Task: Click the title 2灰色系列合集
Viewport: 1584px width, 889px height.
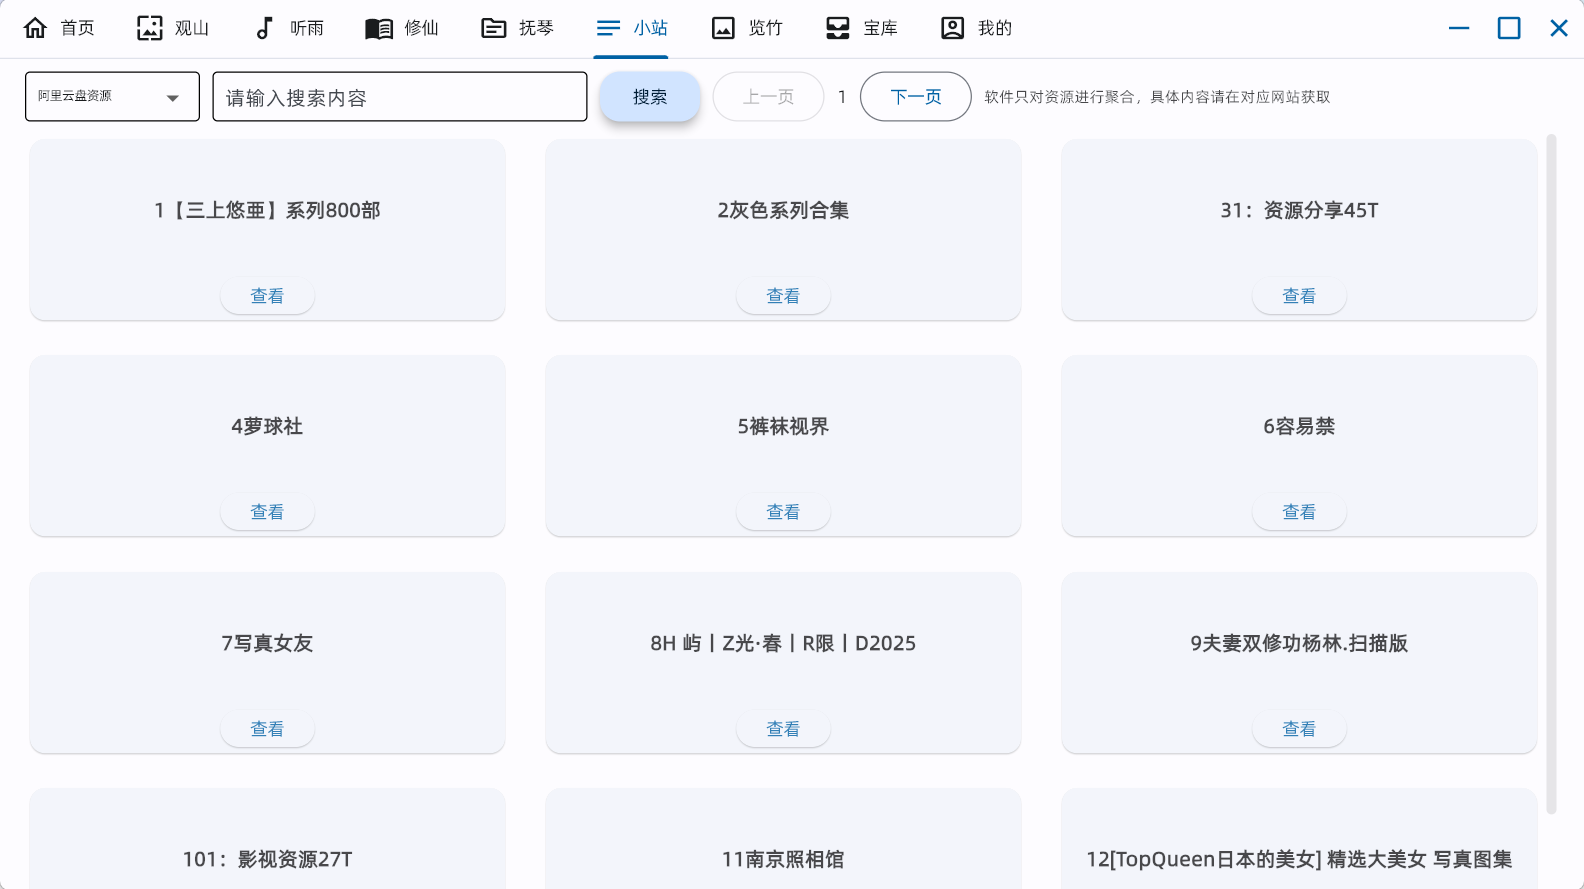Action: [783, 210]
